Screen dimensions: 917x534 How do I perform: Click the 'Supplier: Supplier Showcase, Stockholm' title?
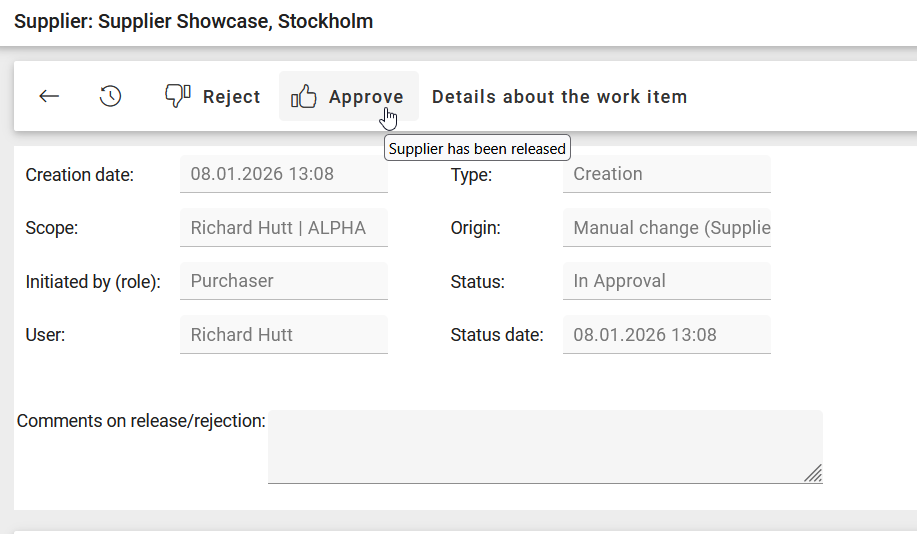[x=194, y=21]
